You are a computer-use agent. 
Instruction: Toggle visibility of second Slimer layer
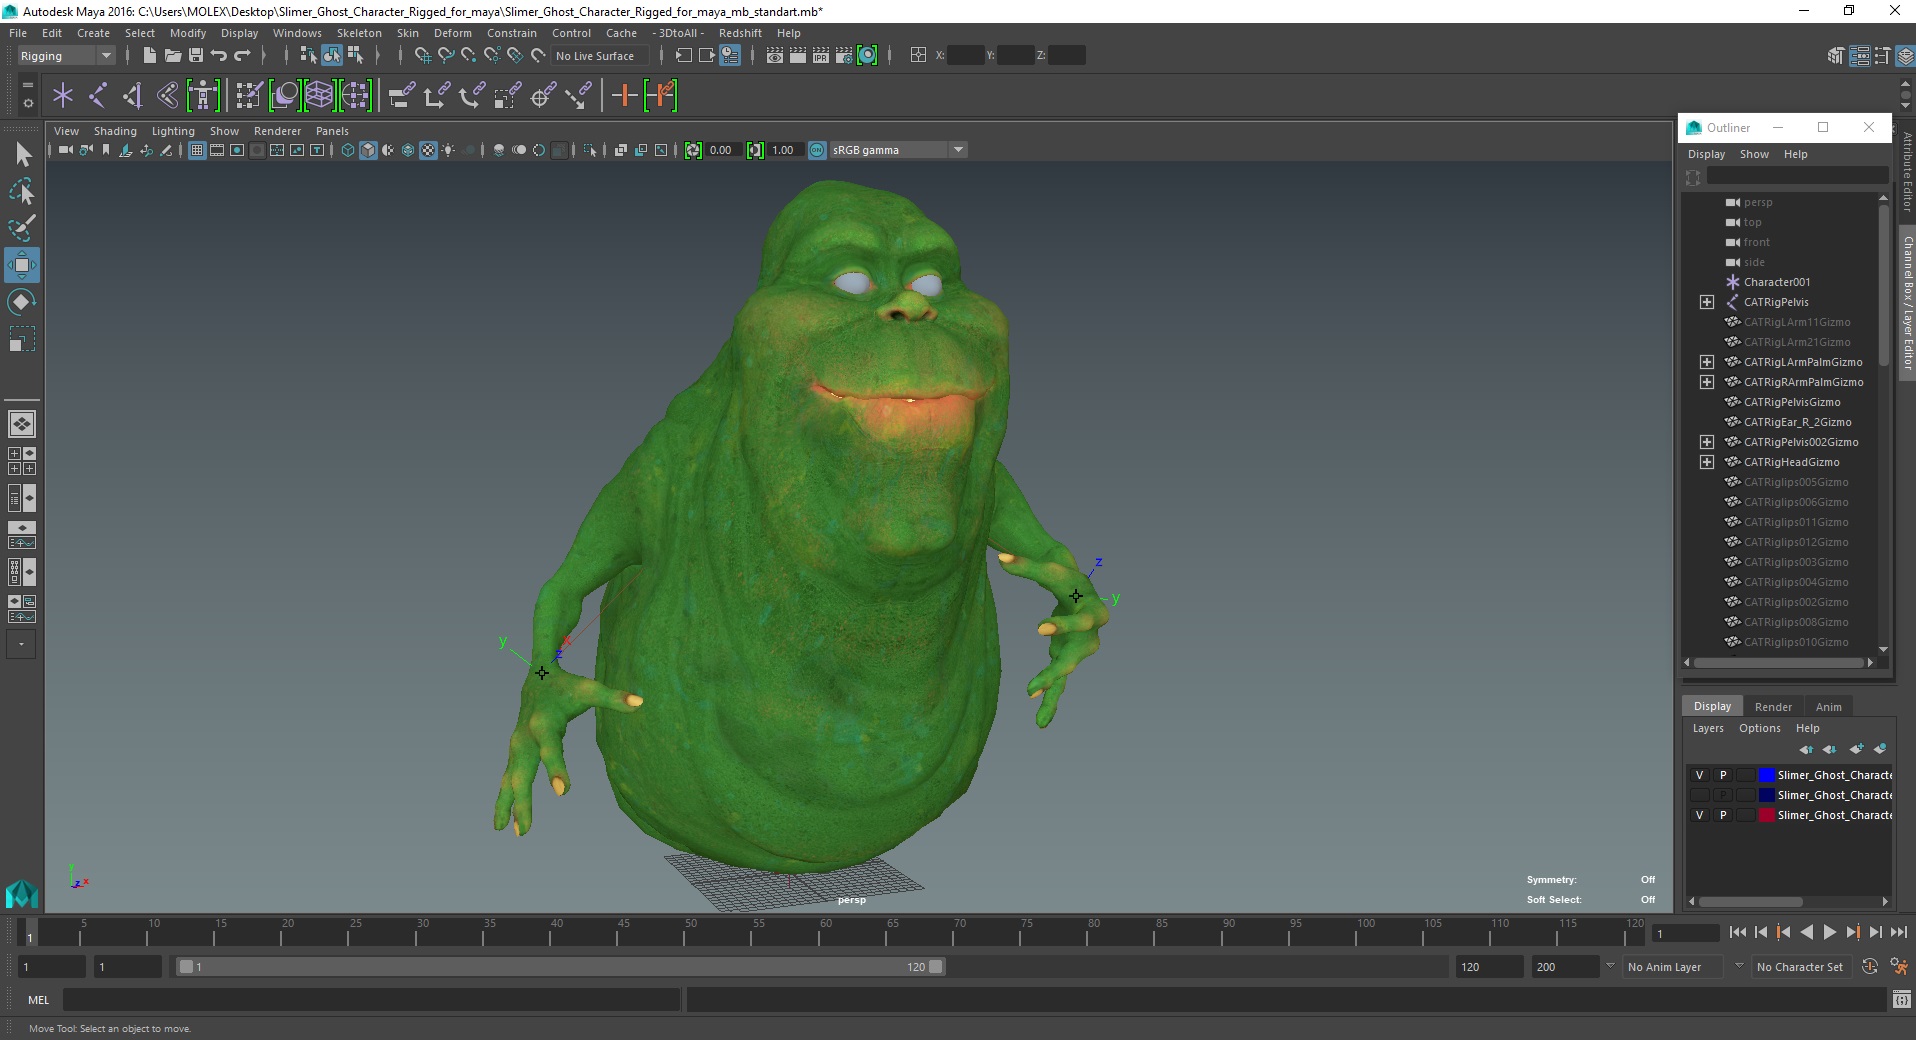tap(1699, 795)
